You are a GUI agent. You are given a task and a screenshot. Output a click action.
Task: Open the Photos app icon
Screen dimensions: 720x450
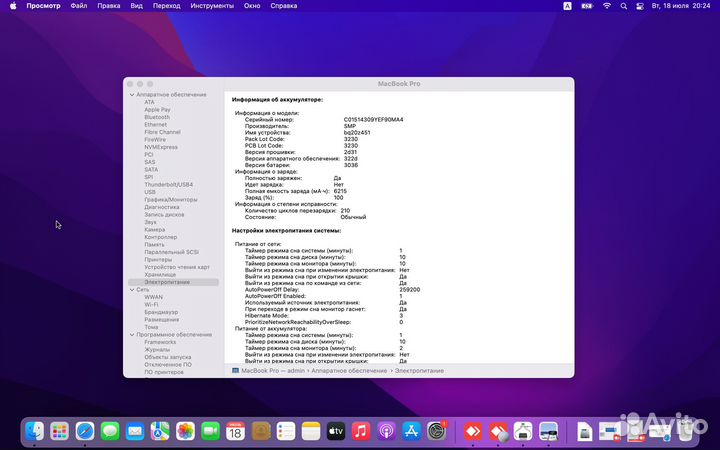(186, 431)
